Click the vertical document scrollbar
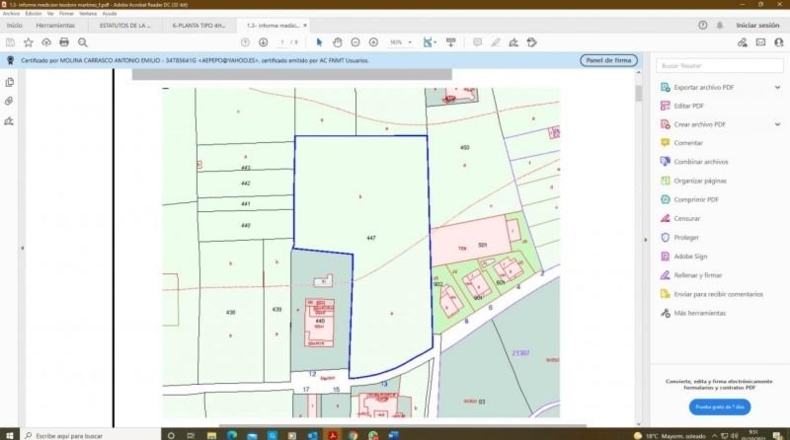Viewport: 790px width, 440px height. pyautogui.click(x=638, y=93)
